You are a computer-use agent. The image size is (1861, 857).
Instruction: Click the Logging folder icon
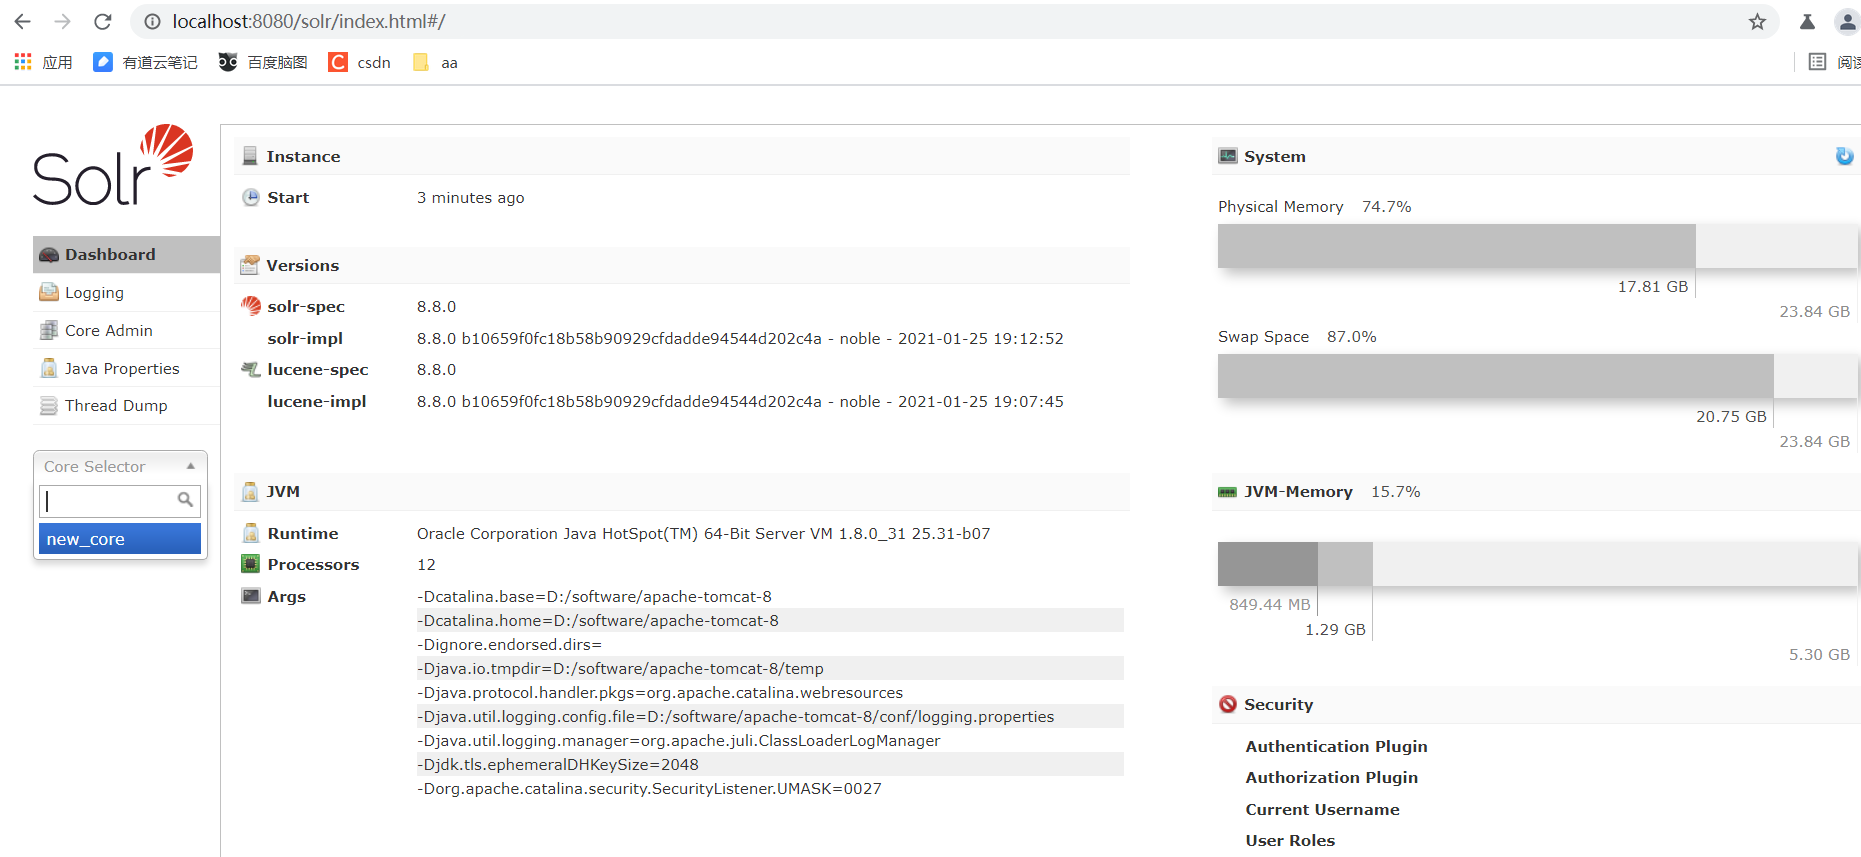tap(48, 292)
